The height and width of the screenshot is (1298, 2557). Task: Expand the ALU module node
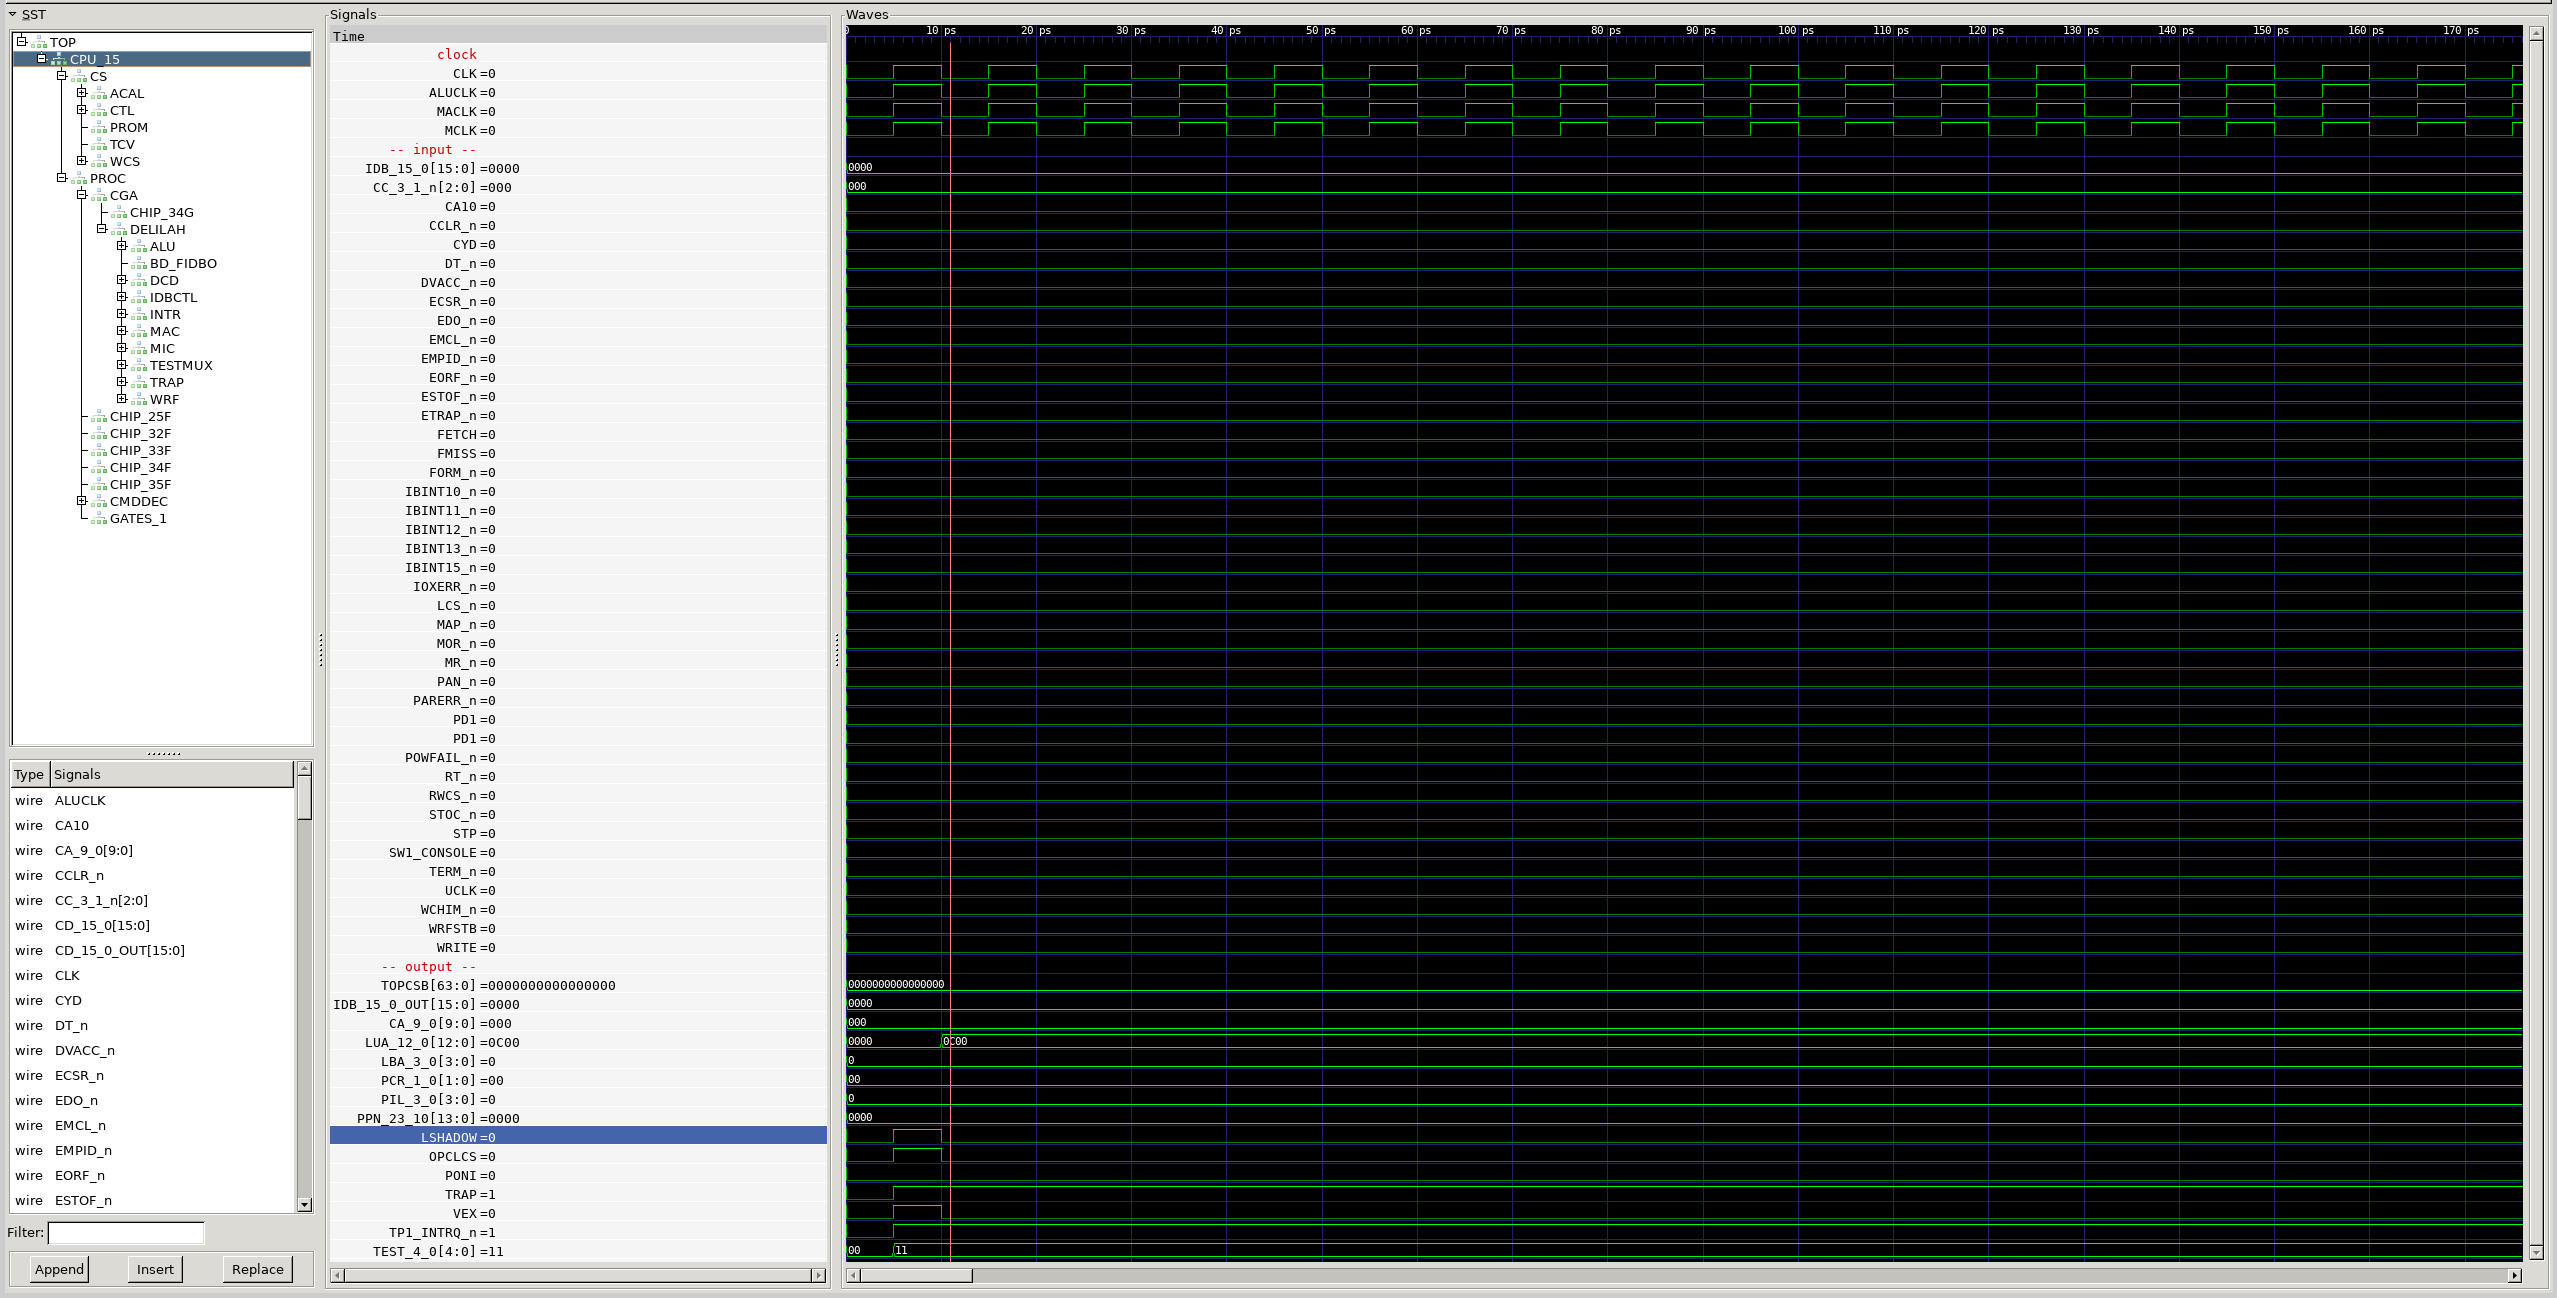(121, 246)
